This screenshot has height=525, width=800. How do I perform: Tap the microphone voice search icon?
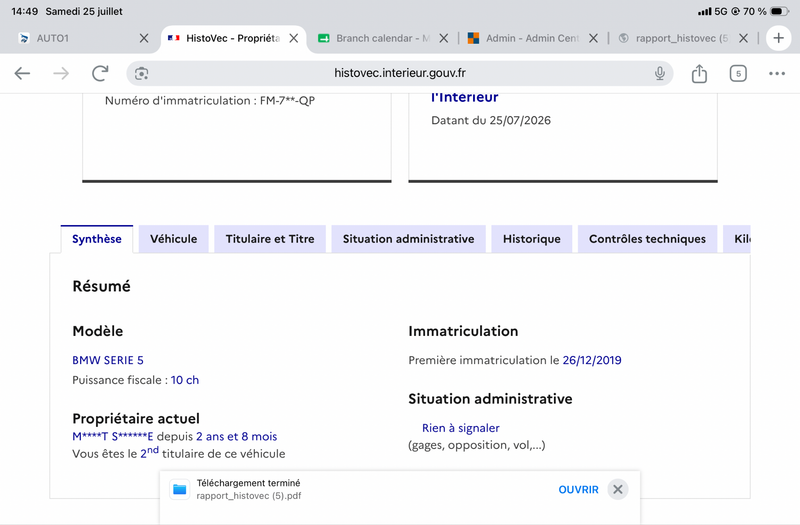[660, 73]
